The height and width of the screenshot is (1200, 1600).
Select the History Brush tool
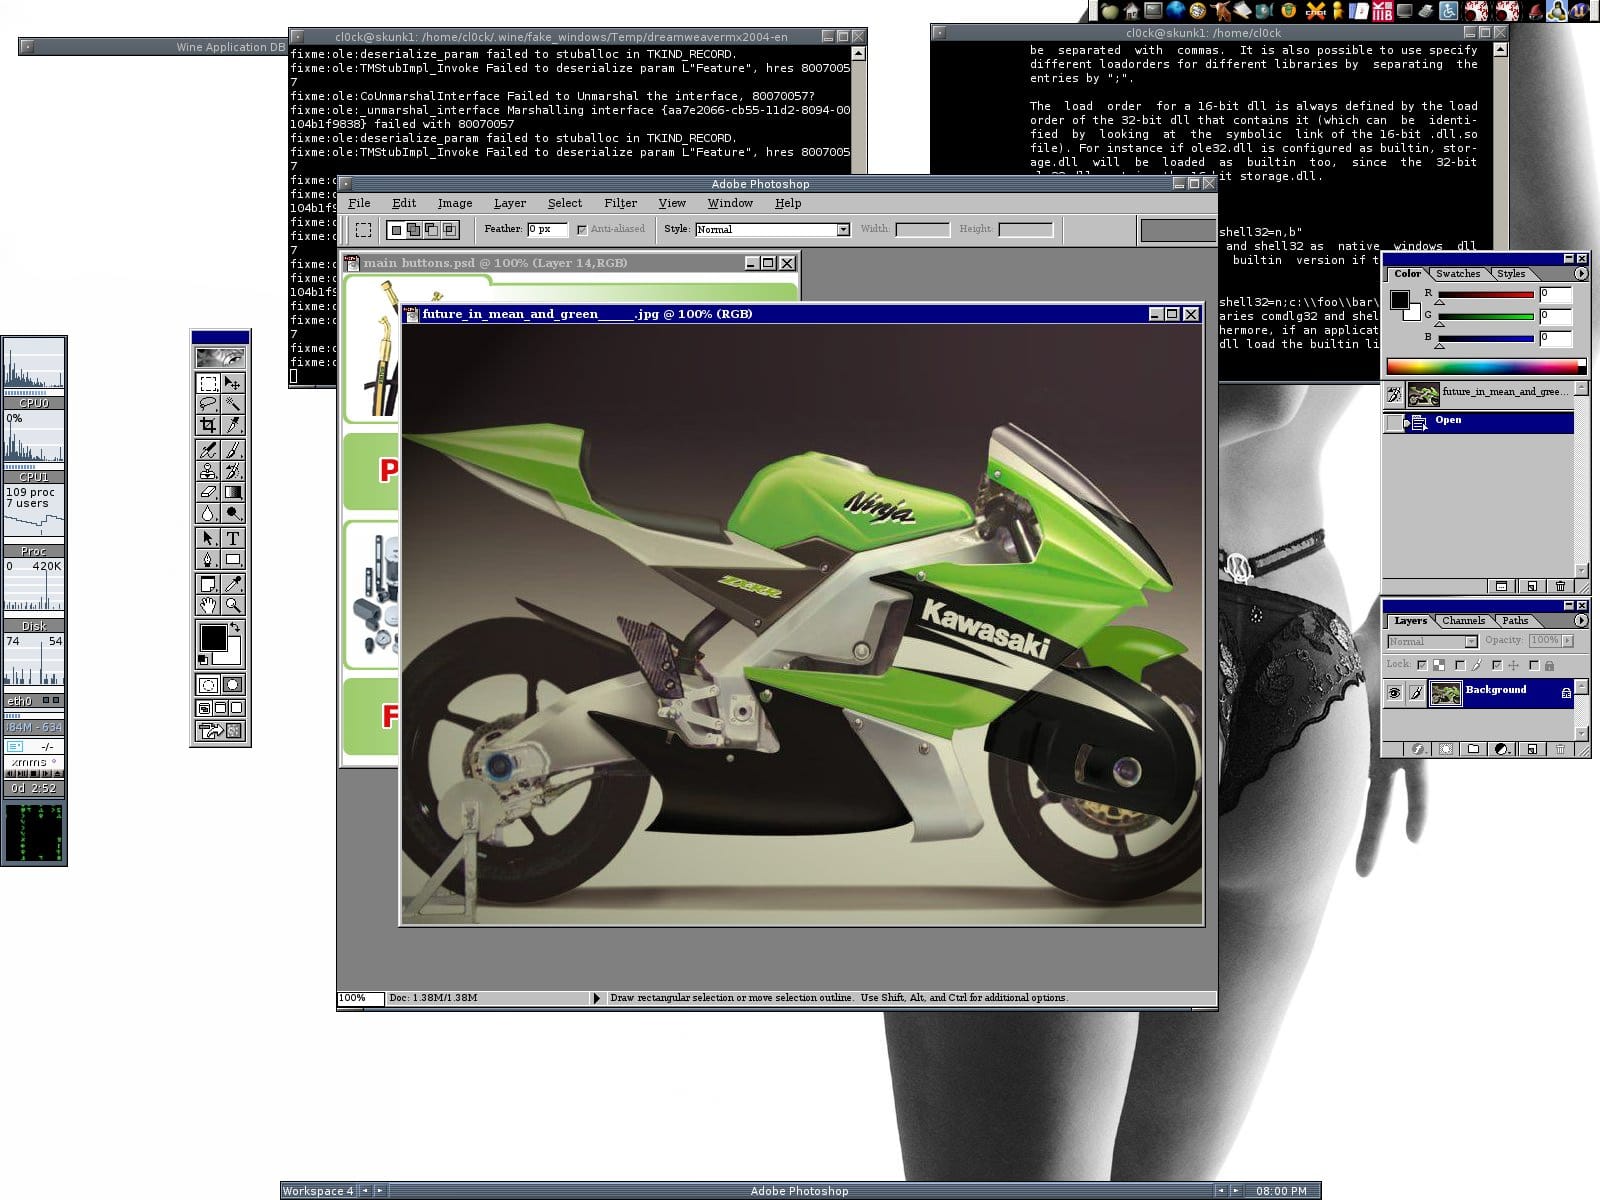[232, 471]
